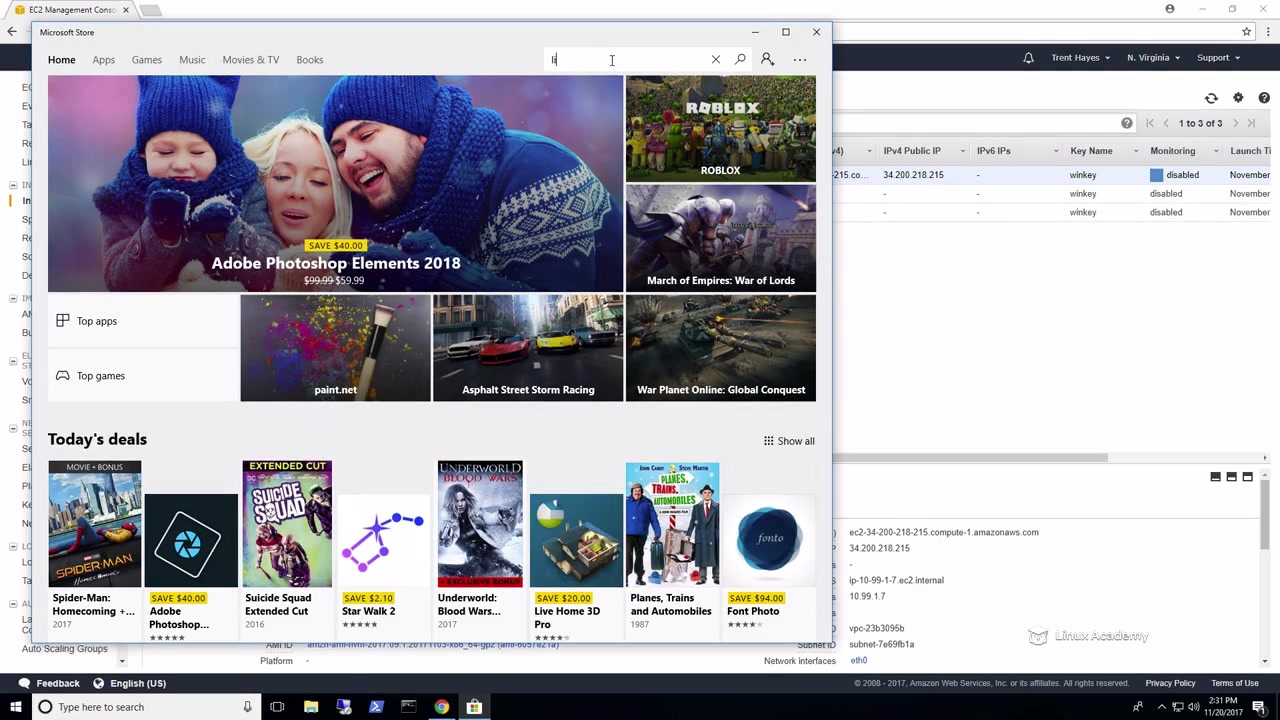The width and height of the screenshot is (1280, 720).
Task: Go to the Movies & TV tab
Action: [250, 59]
